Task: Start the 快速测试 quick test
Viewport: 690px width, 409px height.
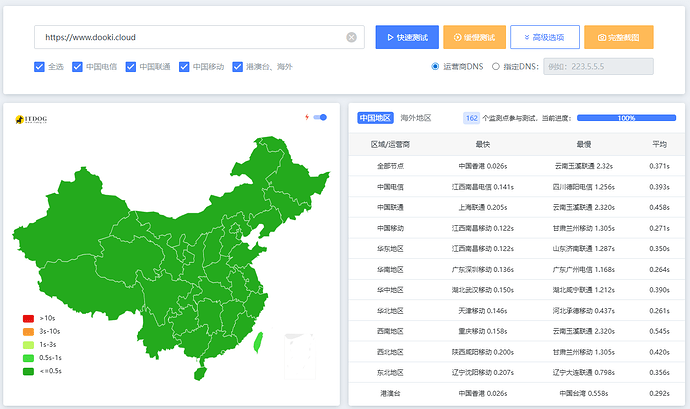Action: pos(407,37)
